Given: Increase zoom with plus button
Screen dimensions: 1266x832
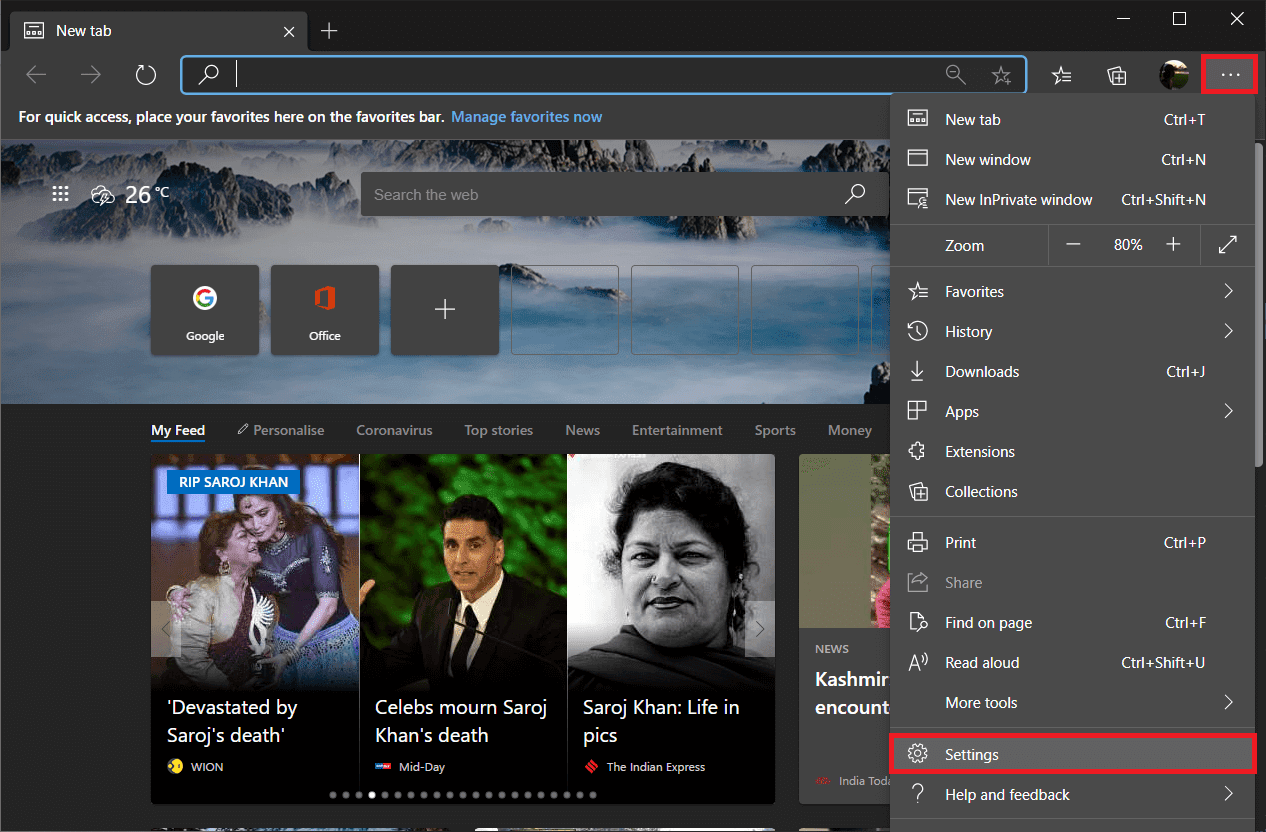Looking at the screenshot, I should click(1173, 245).
